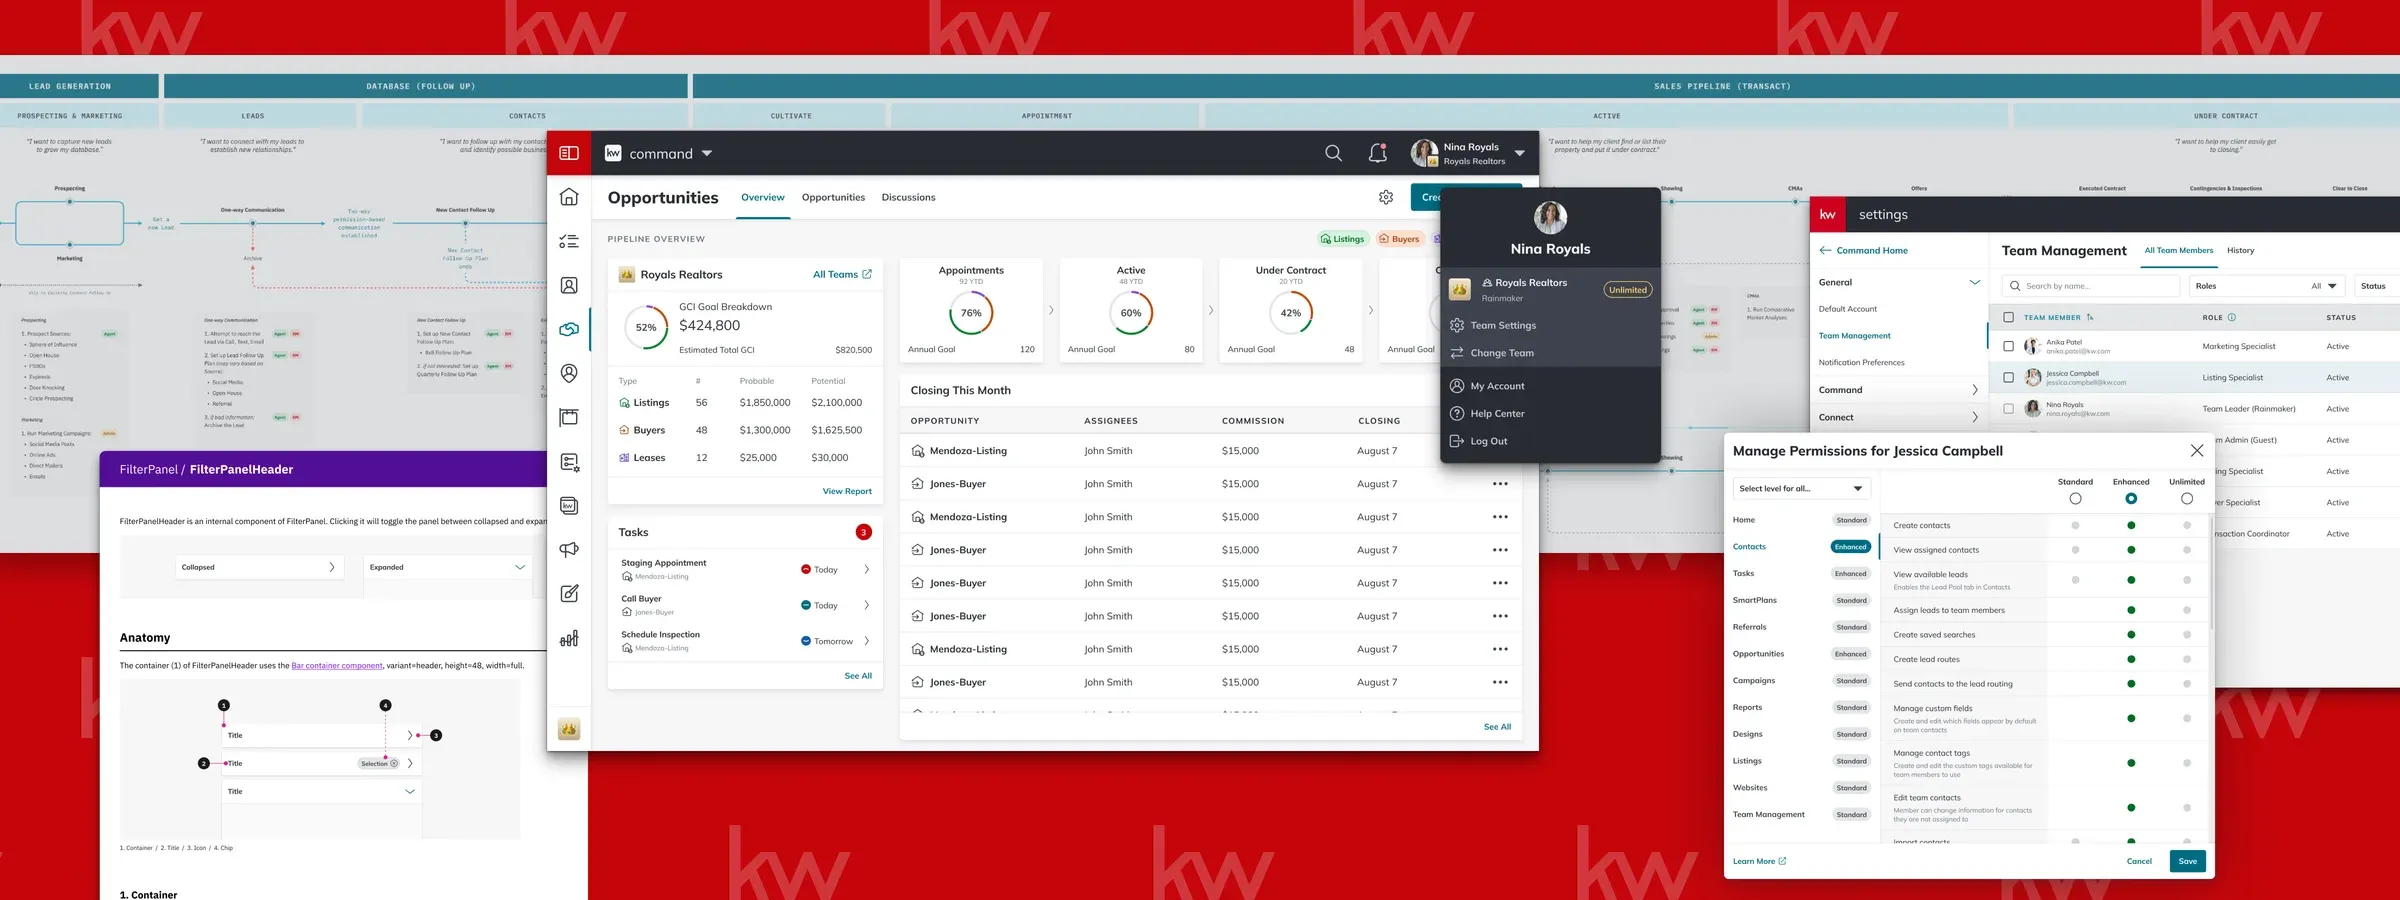Click Cancel in permissions dialog
This screenshot has width=2400, height=900.
pos(2139,861)
